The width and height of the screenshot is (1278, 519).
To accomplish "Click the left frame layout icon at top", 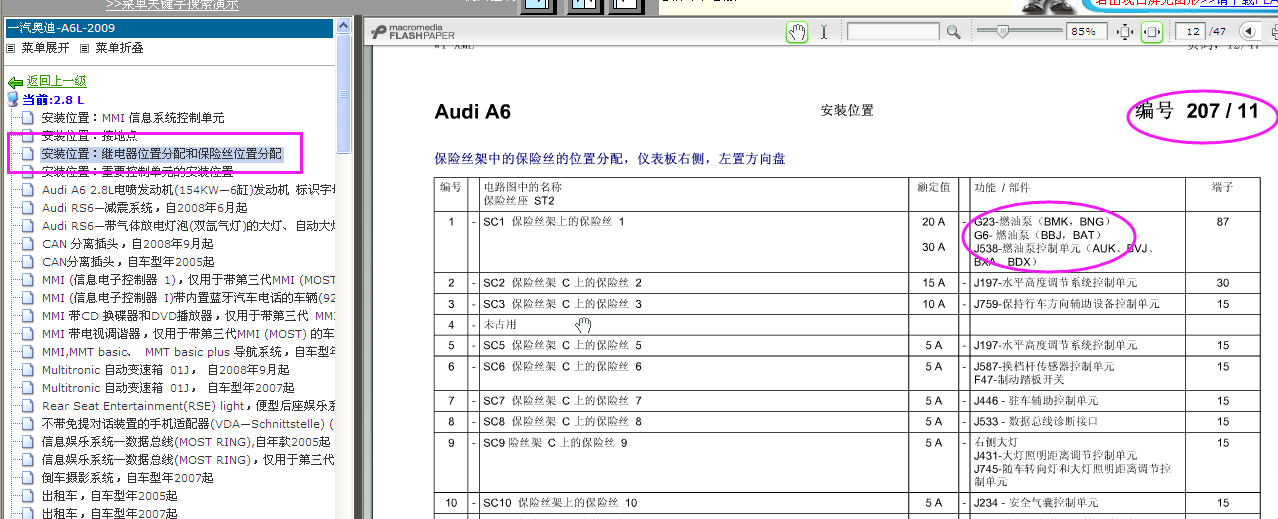I will 536,5.
